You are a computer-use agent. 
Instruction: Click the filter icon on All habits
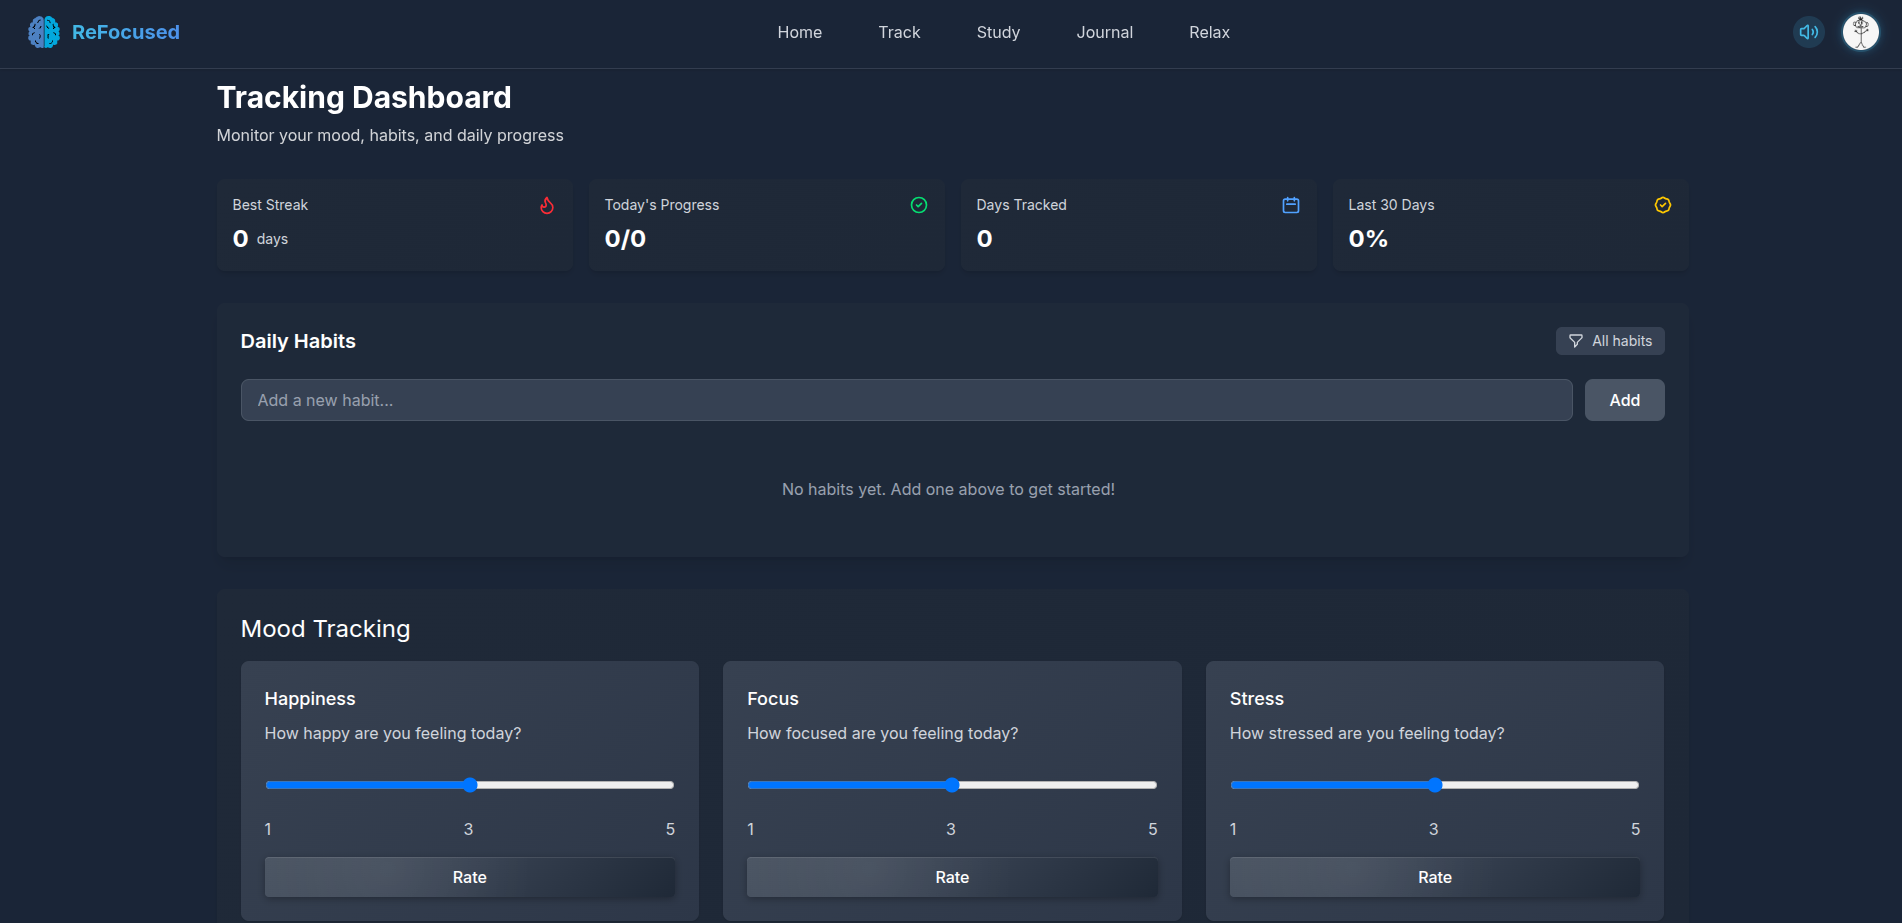coord(1575,340)
